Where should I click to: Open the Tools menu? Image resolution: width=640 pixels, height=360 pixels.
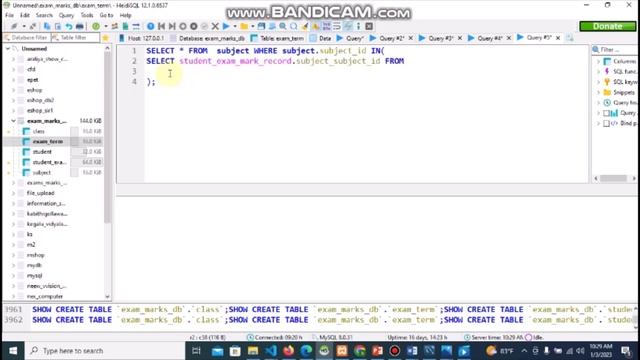87,15
